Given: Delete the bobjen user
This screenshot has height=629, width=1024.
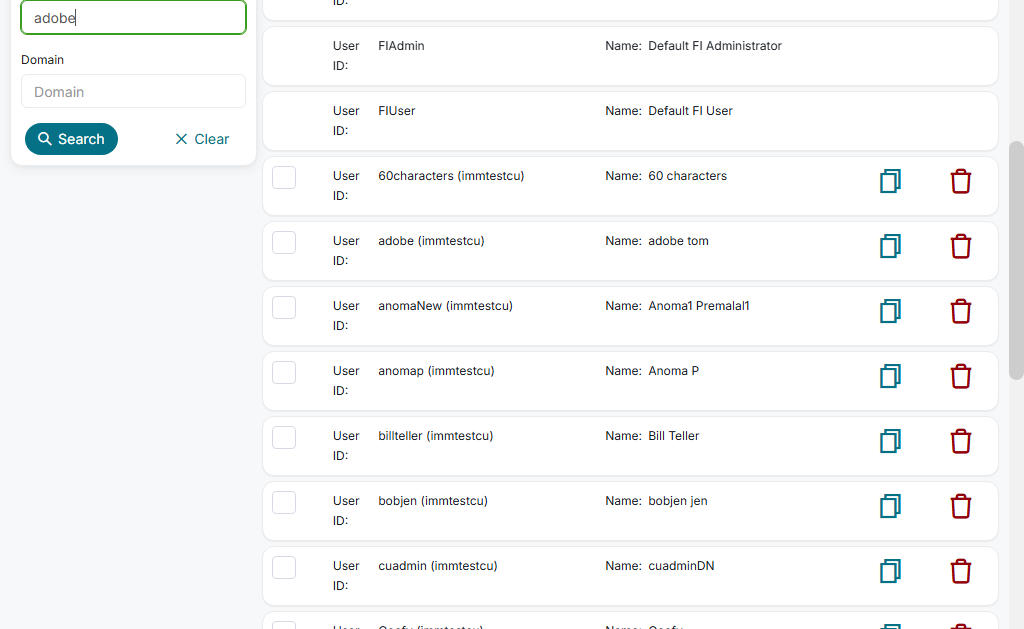Looking at the screenshot, I should click(x=960, y=506).
